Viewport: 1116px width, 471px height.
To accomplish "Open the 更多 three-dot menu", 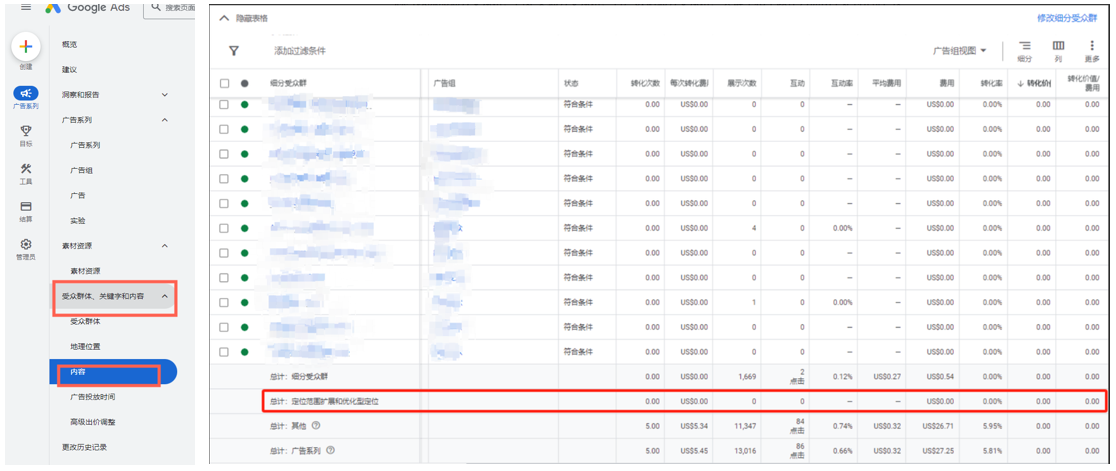I will (1093, 46).
